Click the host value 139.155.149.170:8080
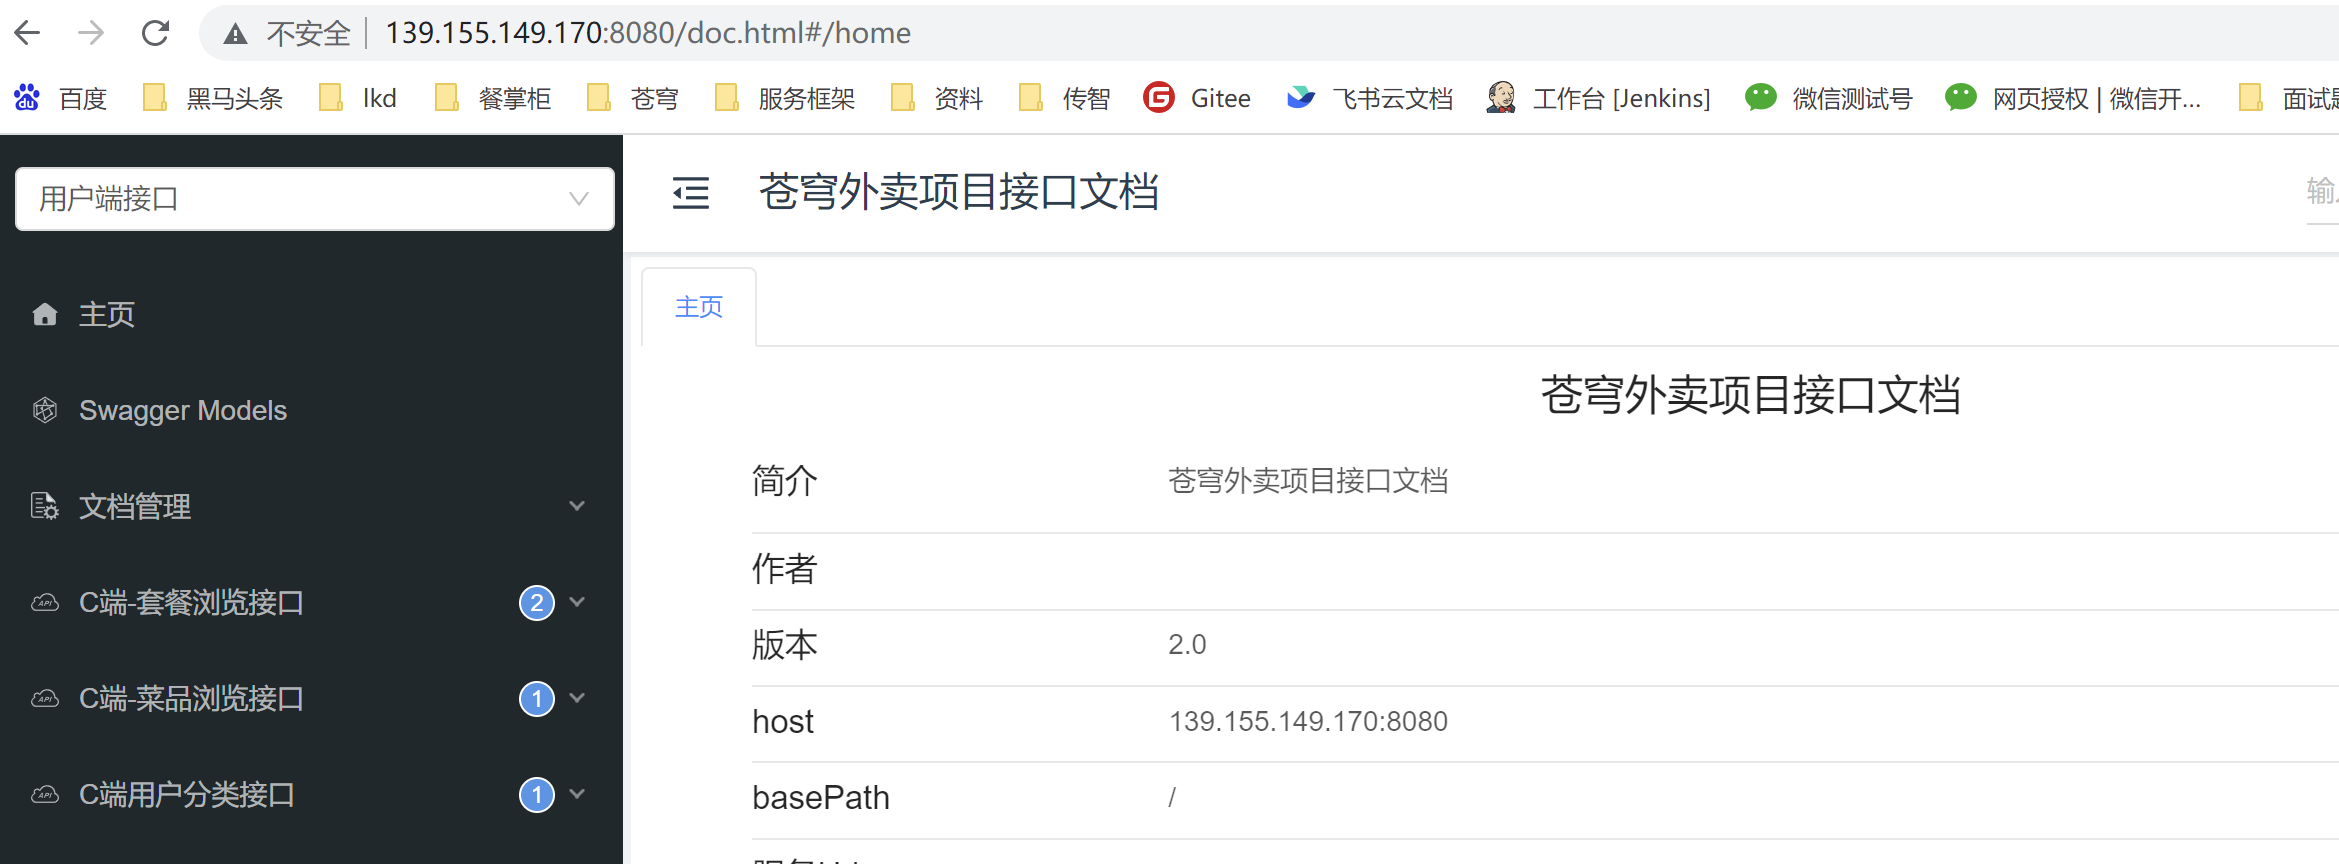The image size is (2339, 864). [x=1308, y=721]
